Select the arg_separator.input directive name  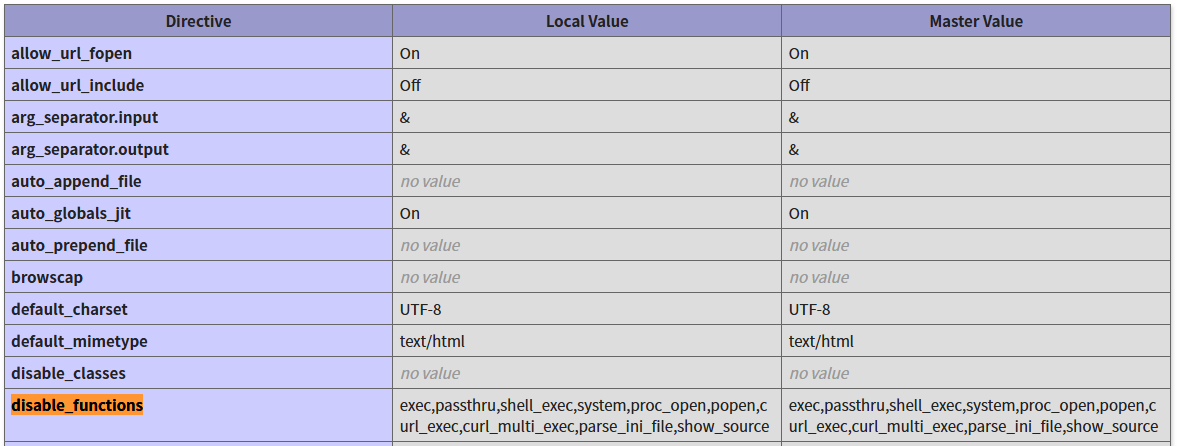coord(84,117)
